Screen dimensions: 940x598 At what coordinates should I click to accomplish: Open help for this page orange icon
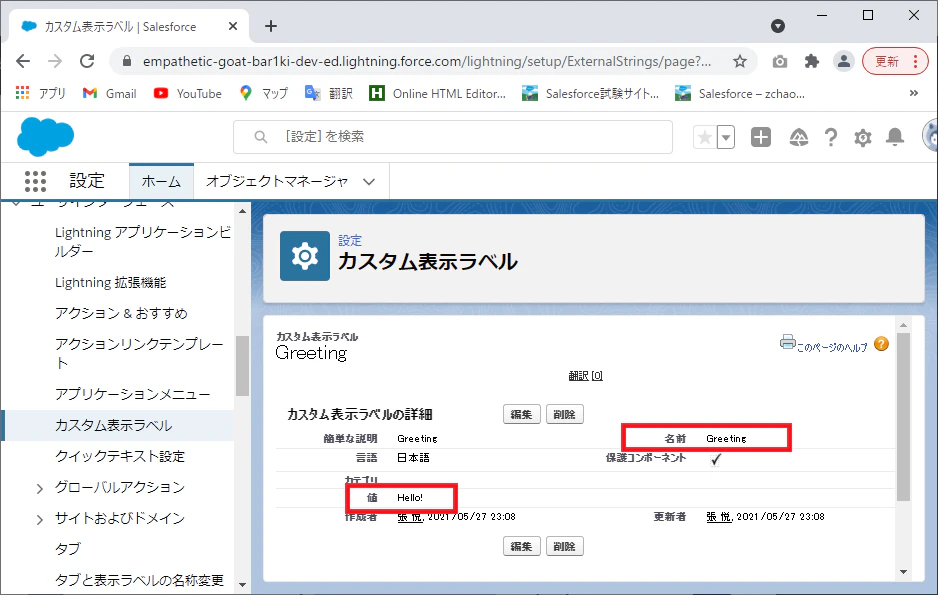(880, 343)
